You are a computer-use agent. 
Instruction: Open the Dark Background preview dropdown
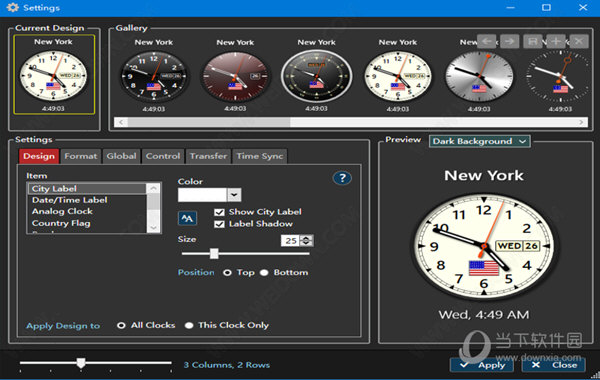point(479,141)
